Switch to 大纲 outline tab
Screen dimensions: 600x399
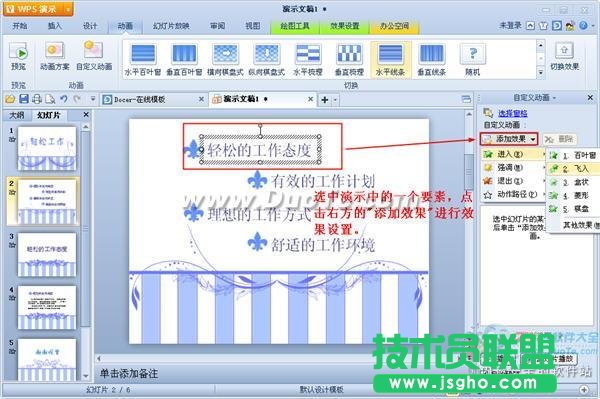(17, 115)
